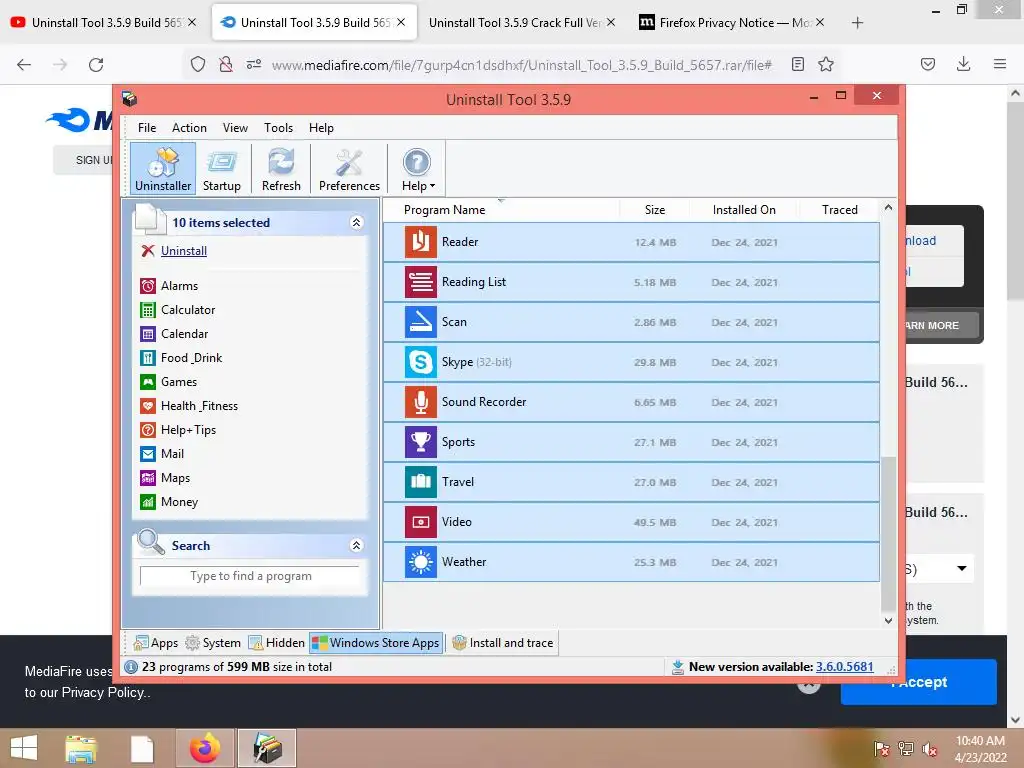The width and height of the screenshot is (1024, 768).
Task: Select the Video app icon
Action: (x=421, y=522)
